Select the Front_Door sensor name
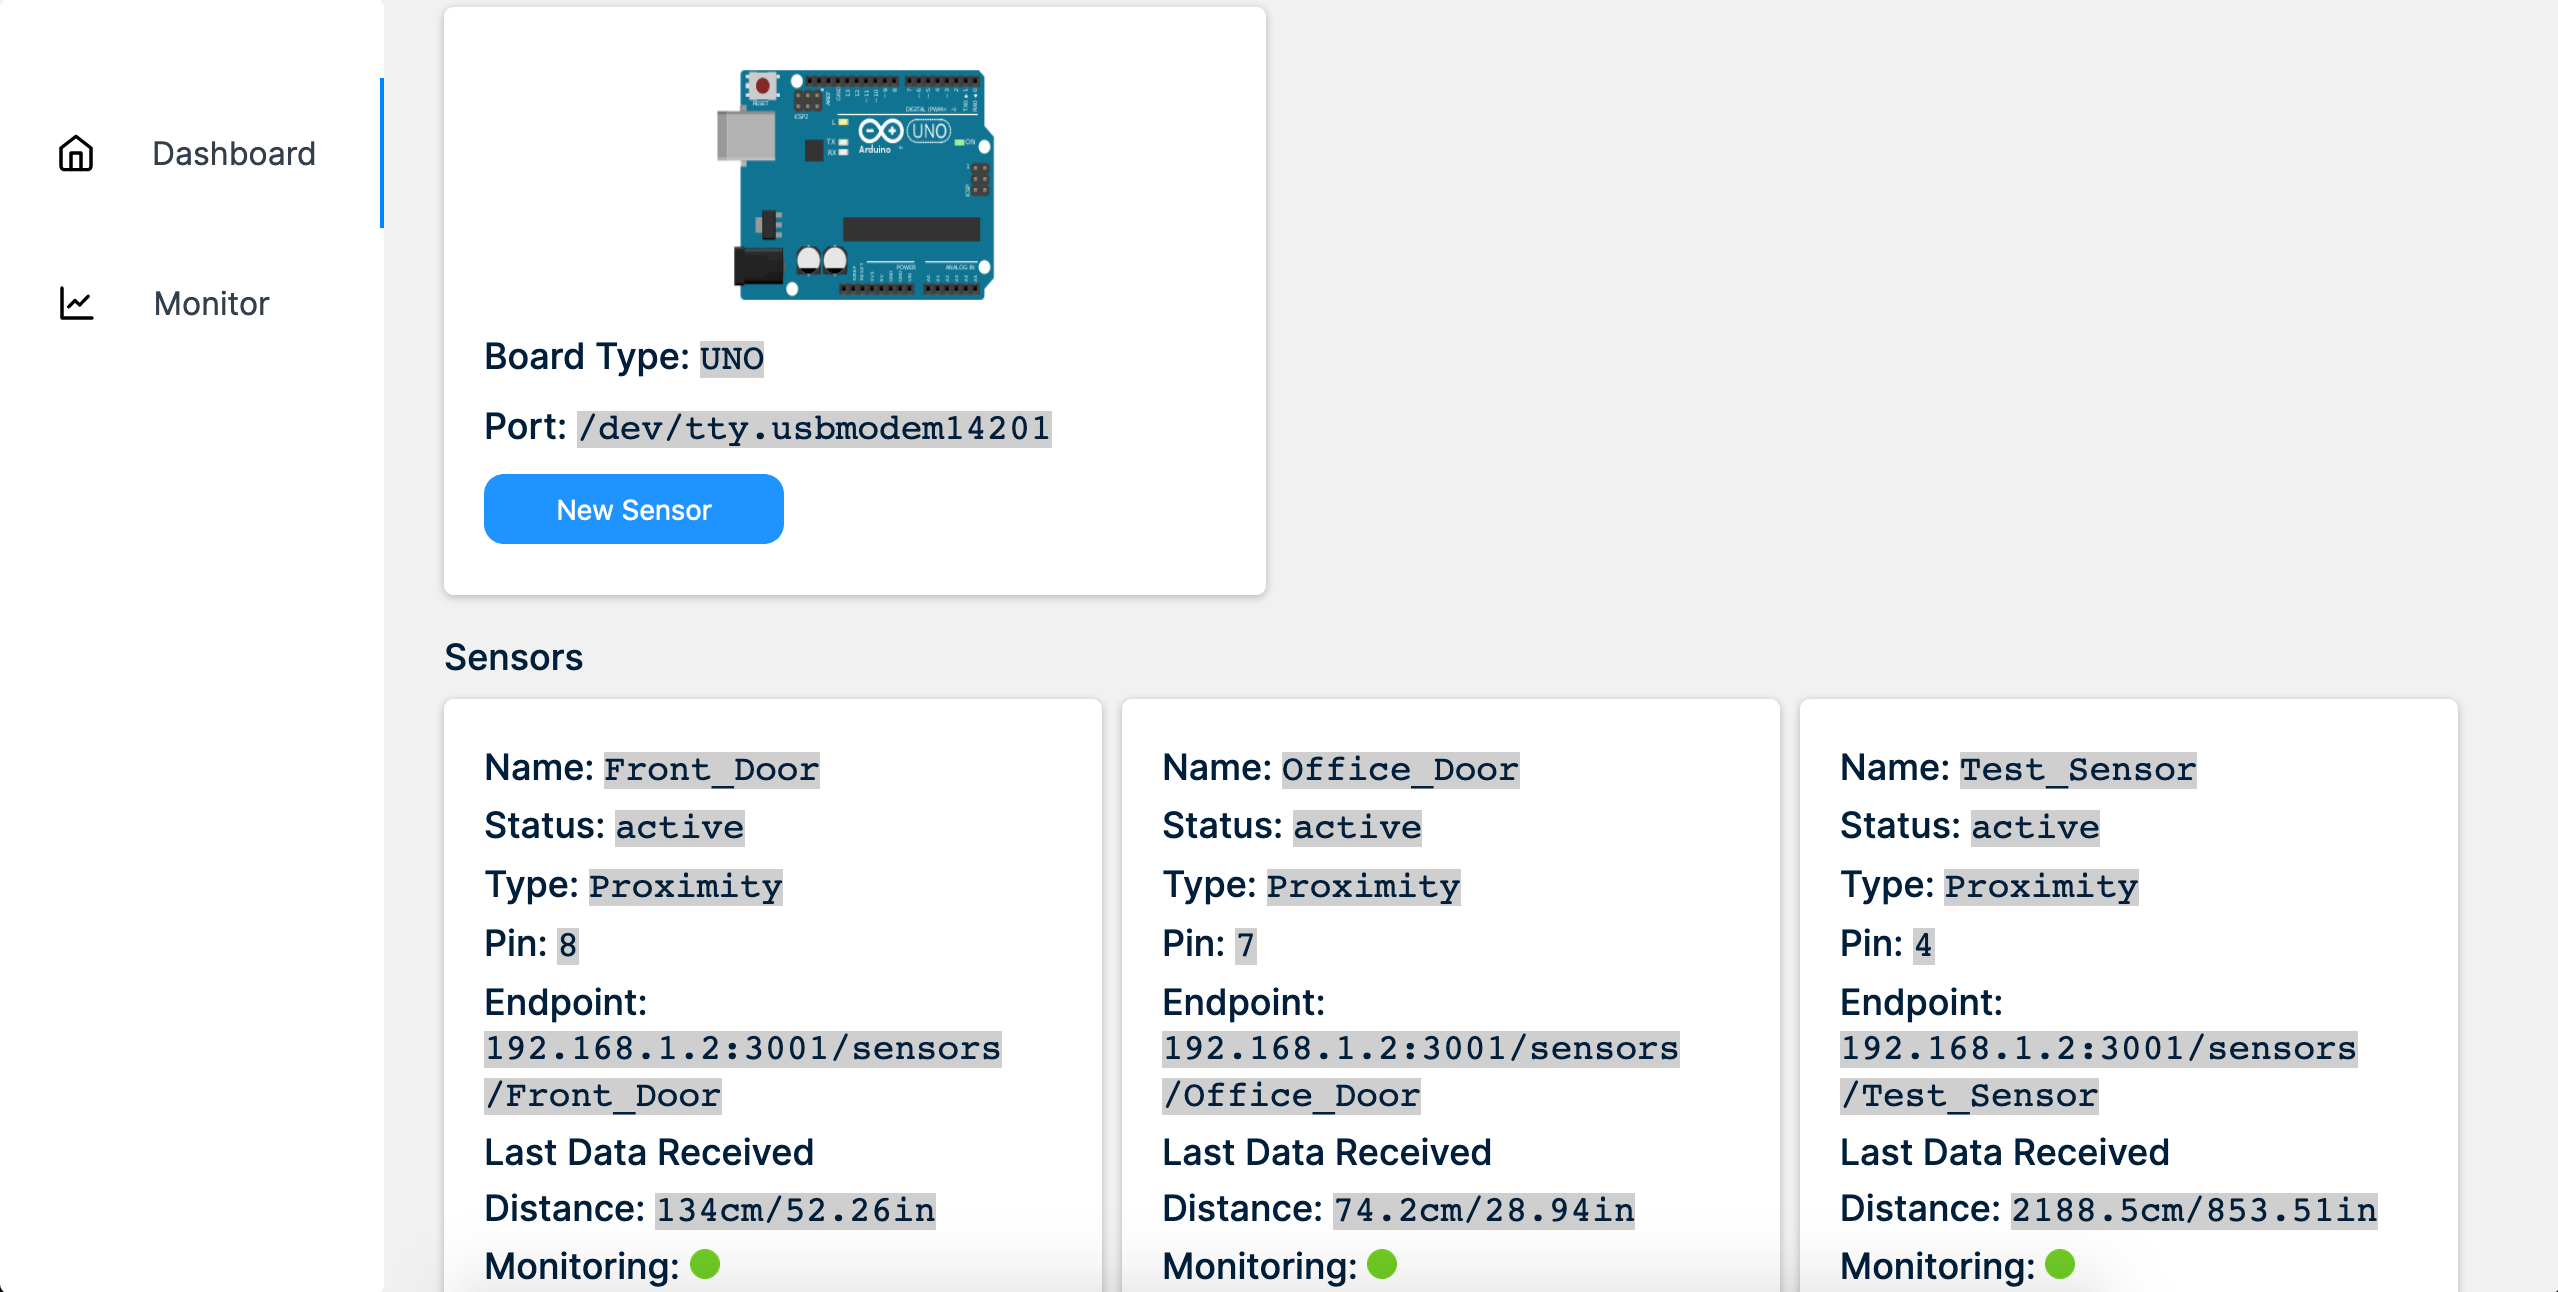The height and width of the screenshot is (1292, 2558). [712, 770]
